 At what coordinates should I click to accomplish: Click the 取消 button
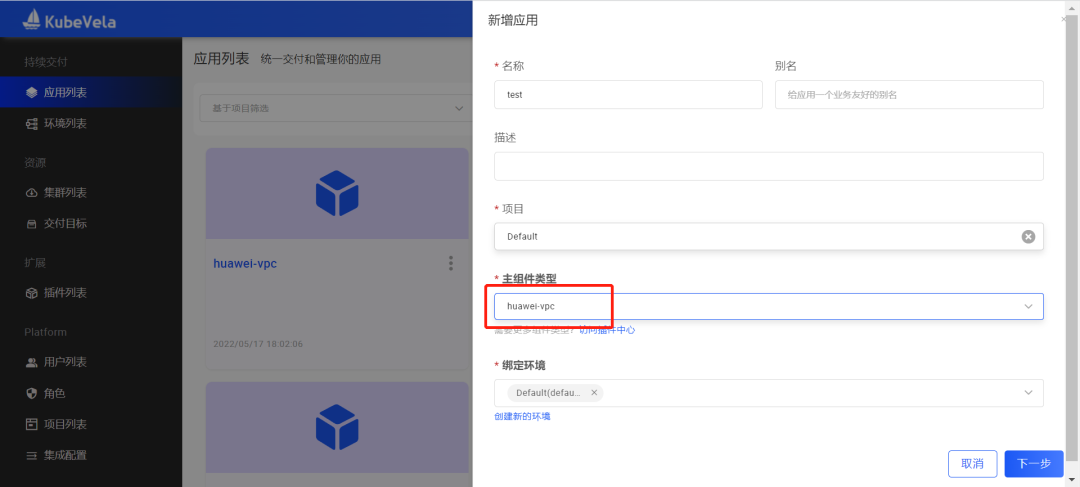click(x=973, y=464)
